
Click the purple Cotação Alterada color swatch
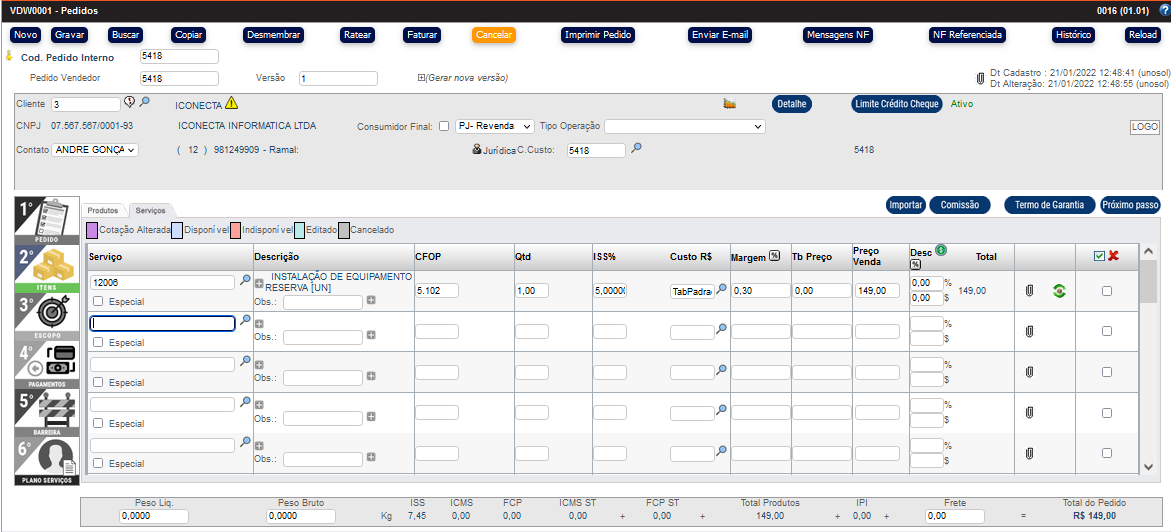point(92,230)
